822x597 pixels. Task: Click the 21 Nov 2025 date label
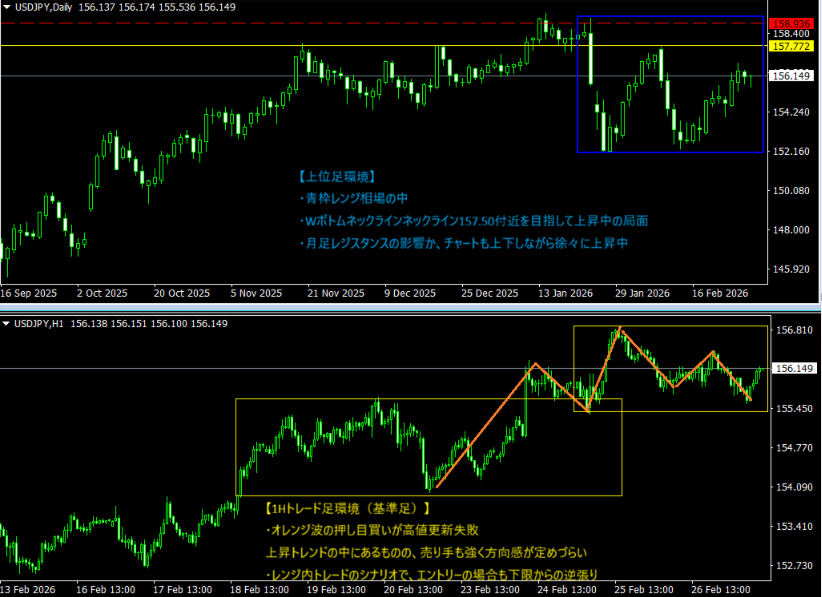tap(336, 294)
